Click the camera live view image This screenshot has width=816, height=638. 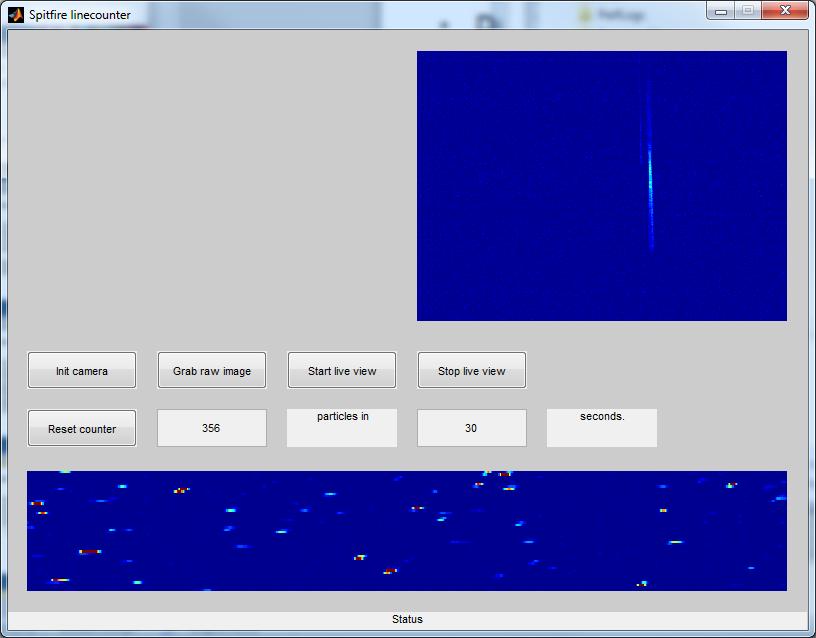[602, 186]
